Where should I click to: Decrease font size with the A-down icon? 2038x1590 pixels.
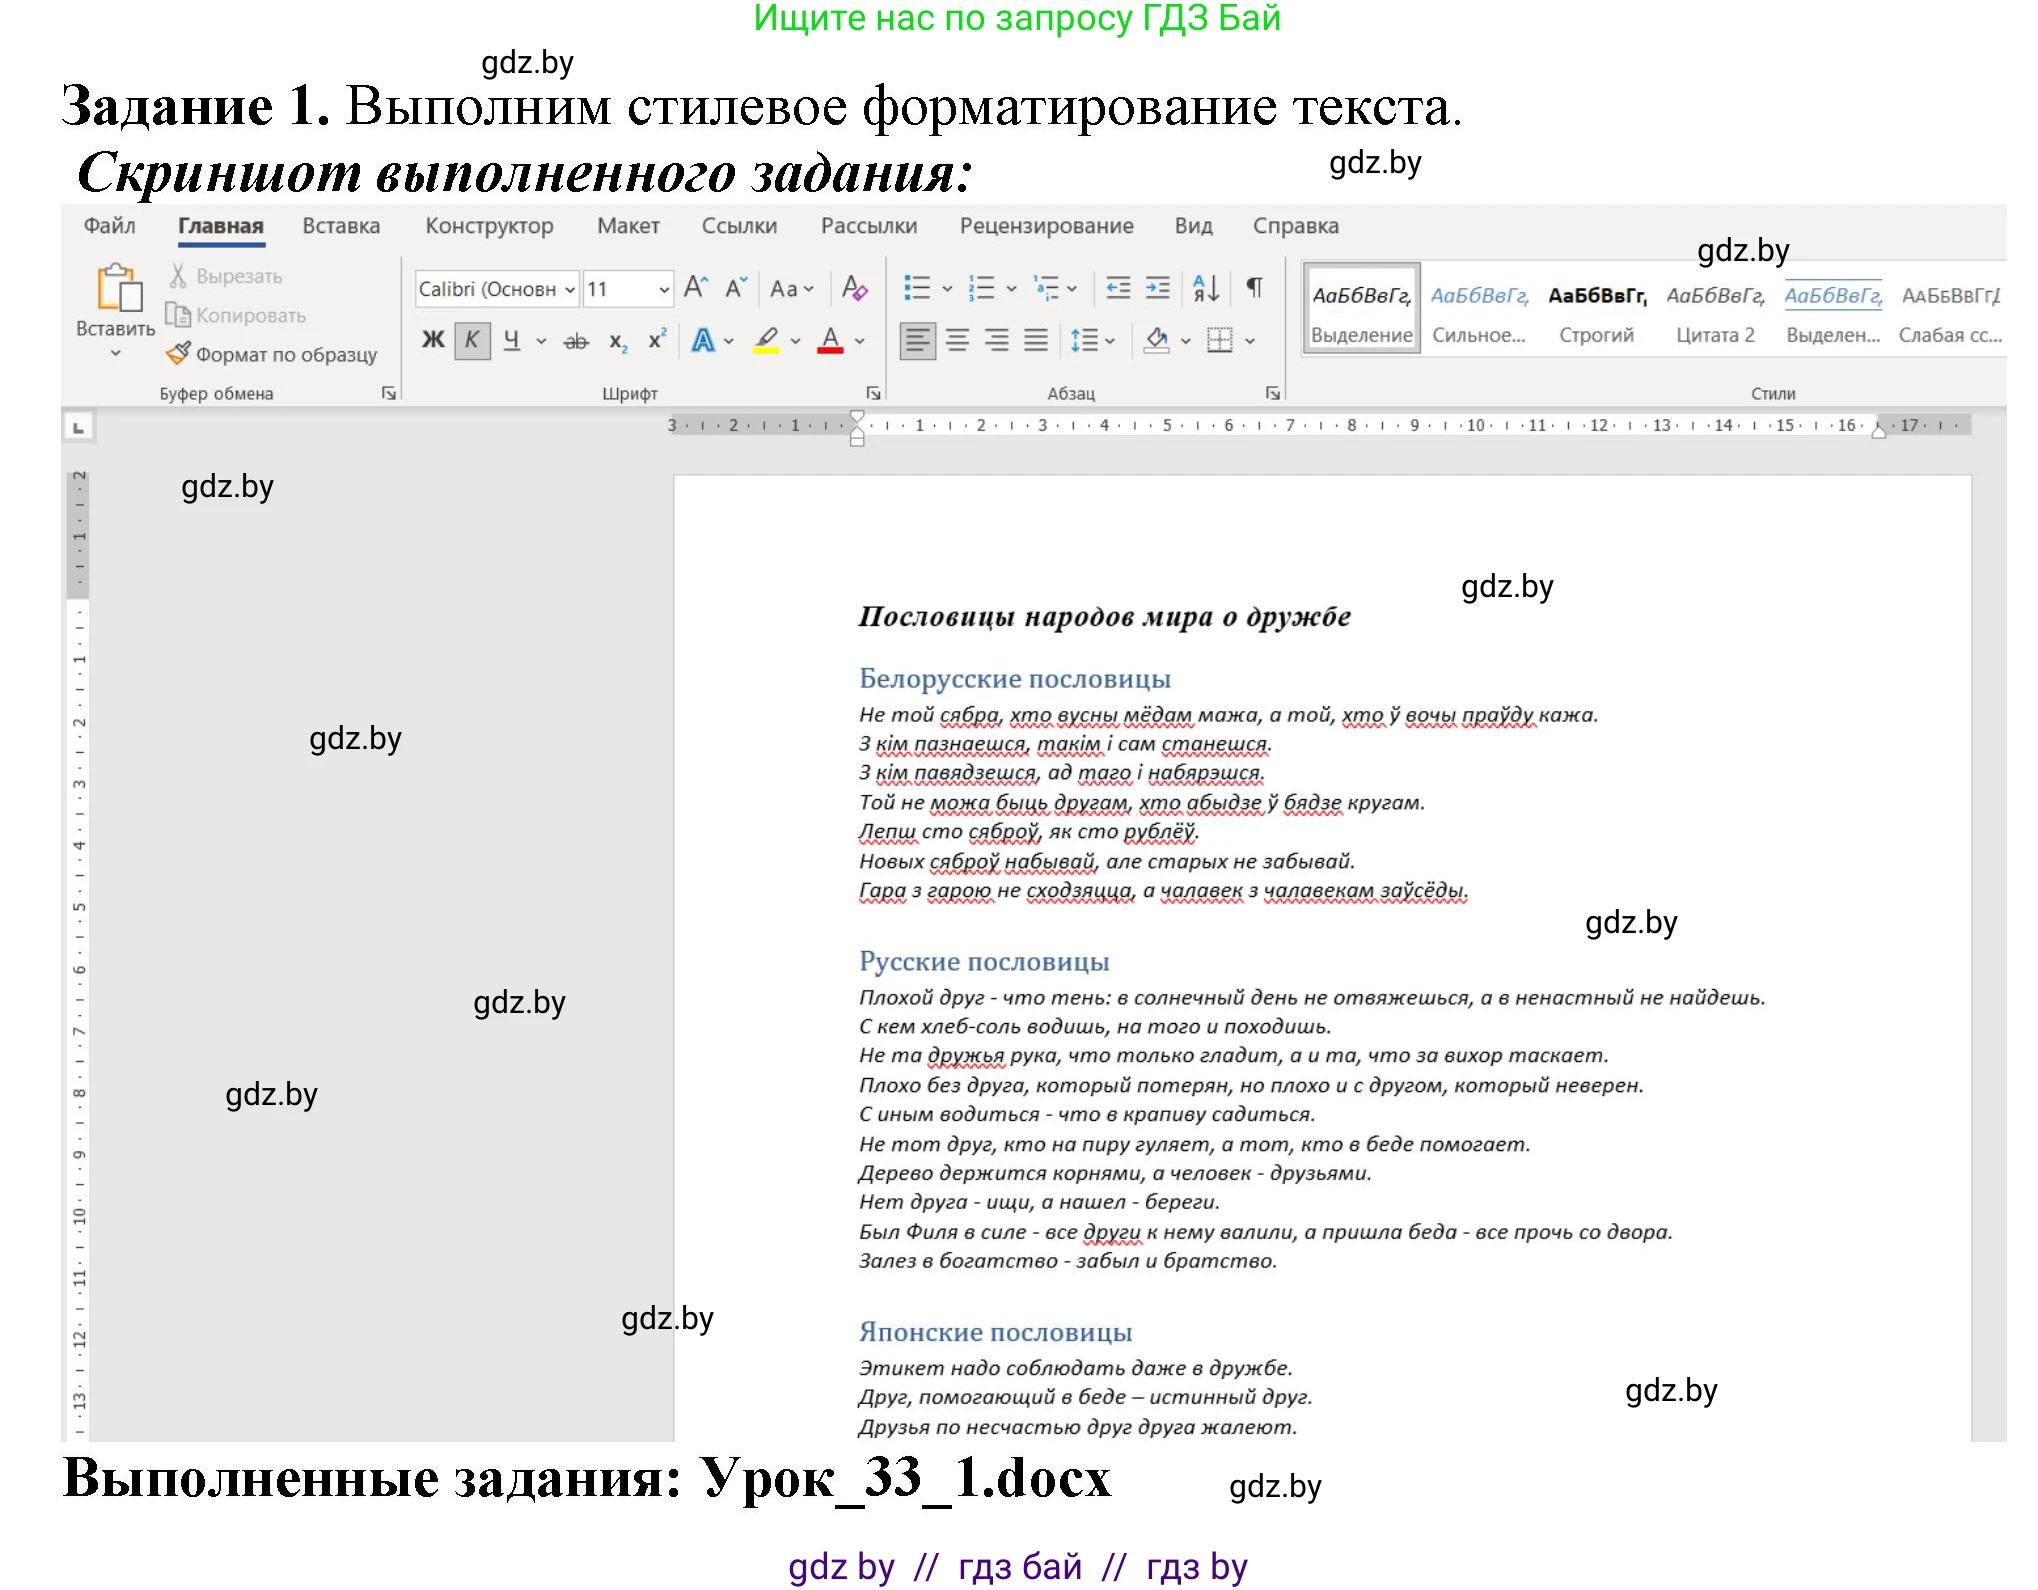(736, 288)
